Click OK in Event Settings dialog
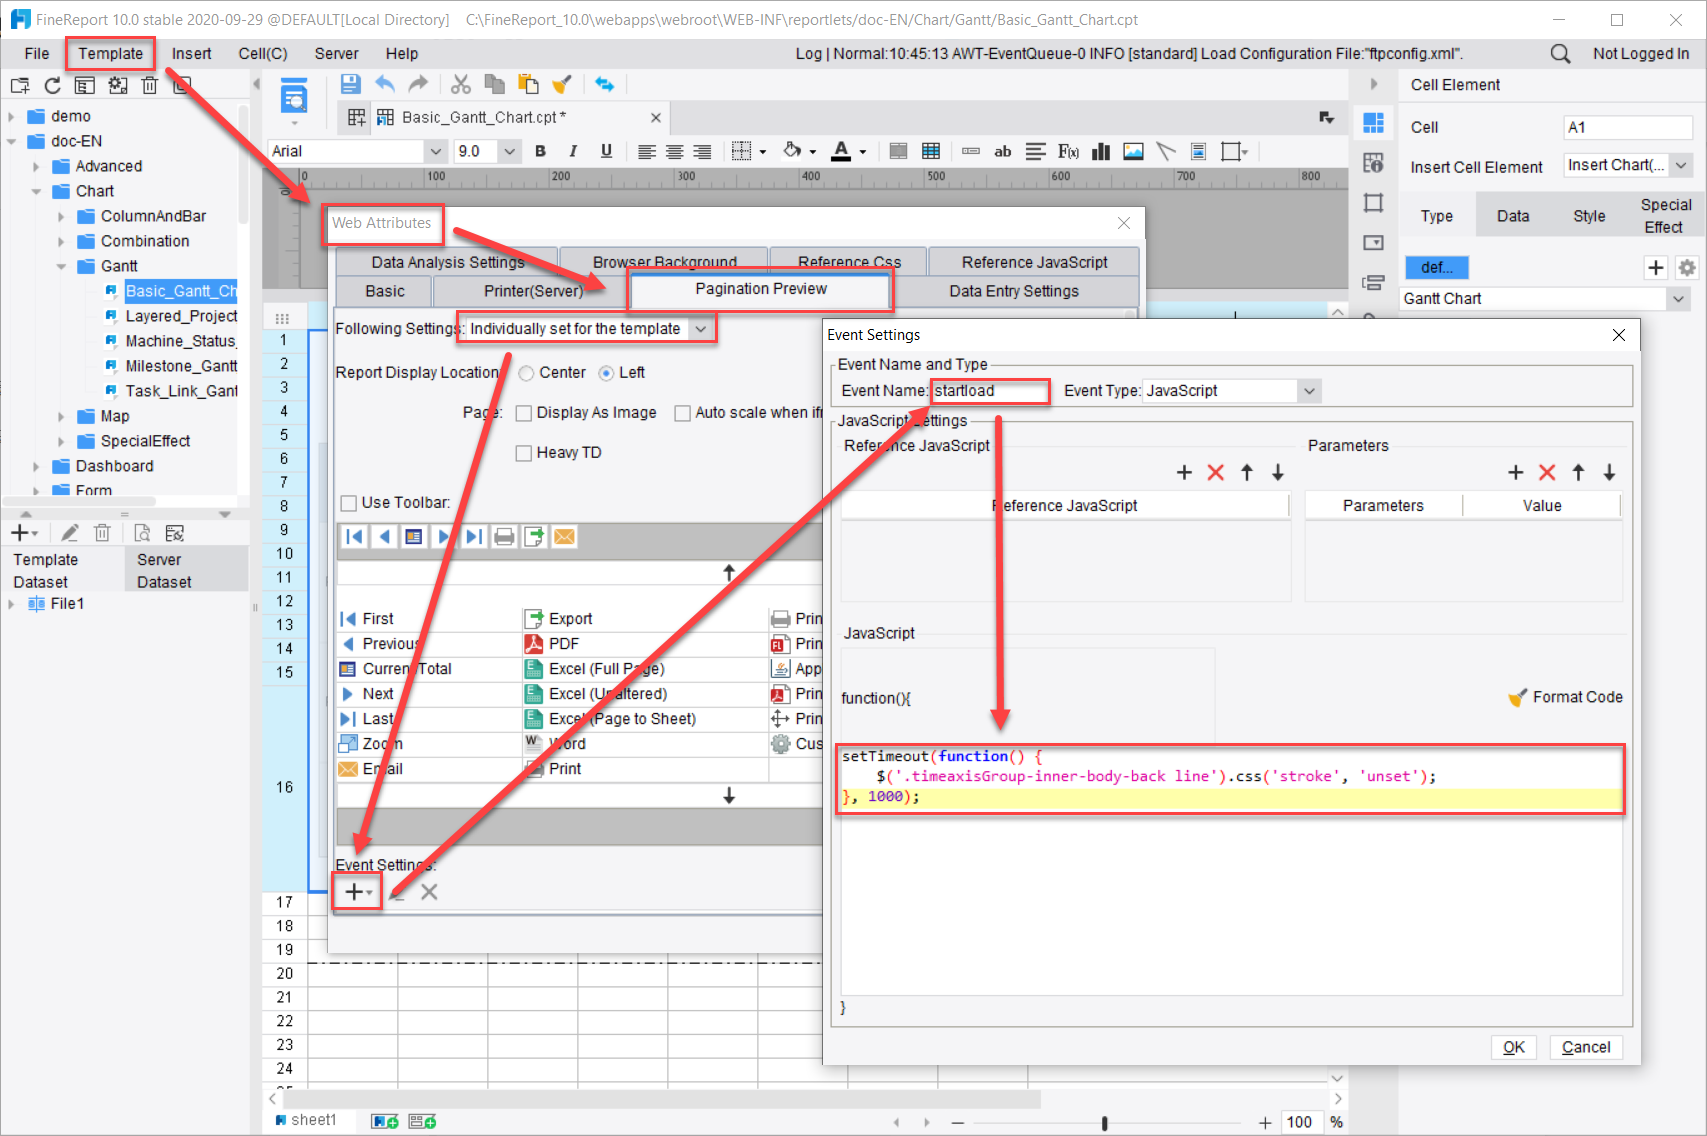Viewport: 1707px width, 1136px height. click(1513, 1047)
